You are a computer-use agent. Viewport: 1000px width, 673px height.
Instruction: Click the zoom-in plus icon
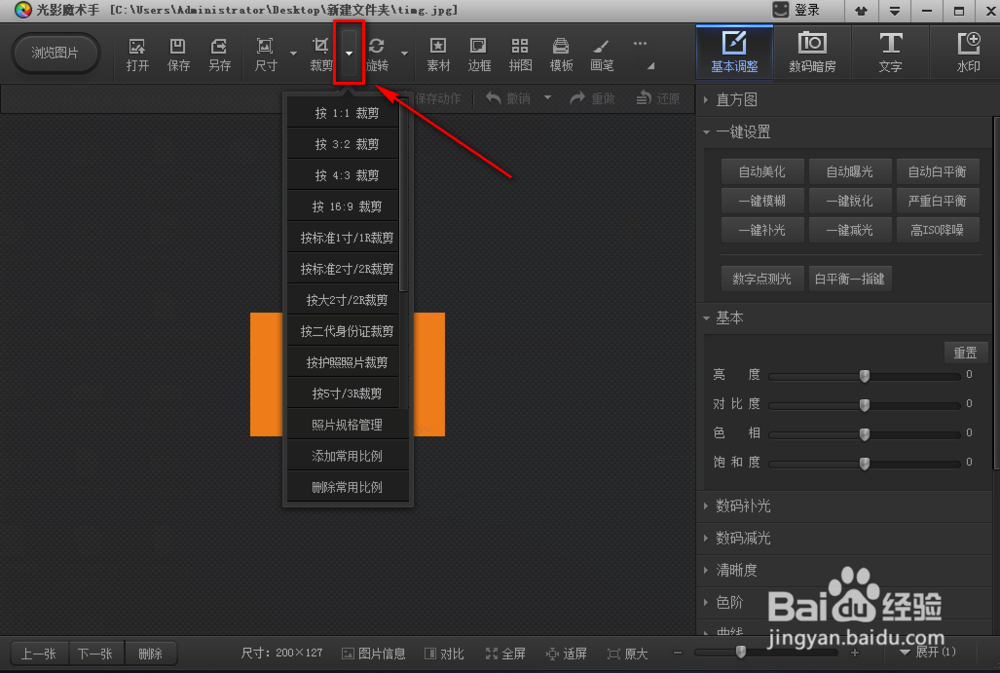(x=855, y=653)
